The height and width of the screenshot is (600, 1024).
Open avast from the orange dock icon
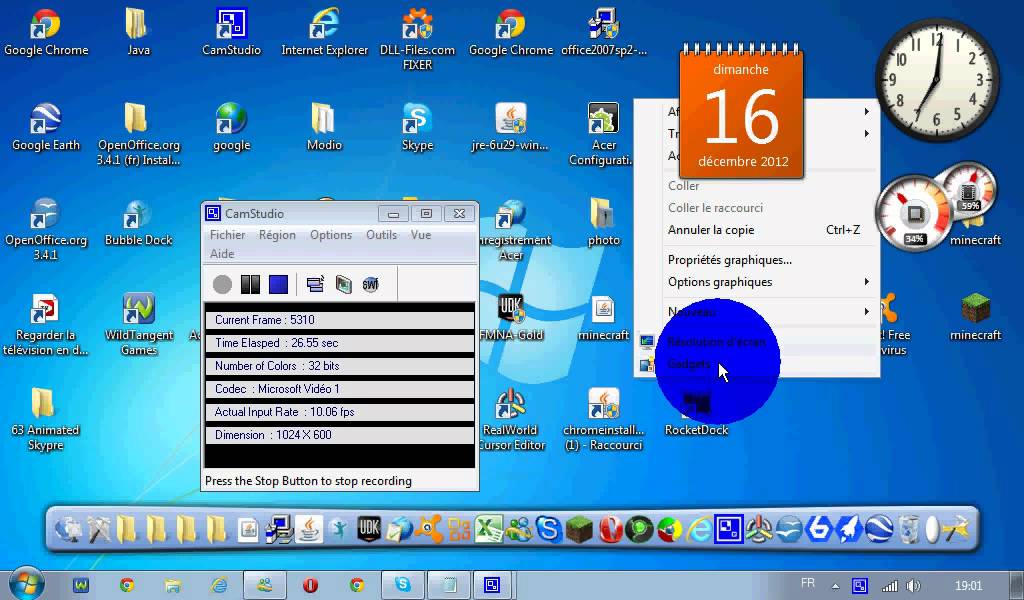pos(428,529)
